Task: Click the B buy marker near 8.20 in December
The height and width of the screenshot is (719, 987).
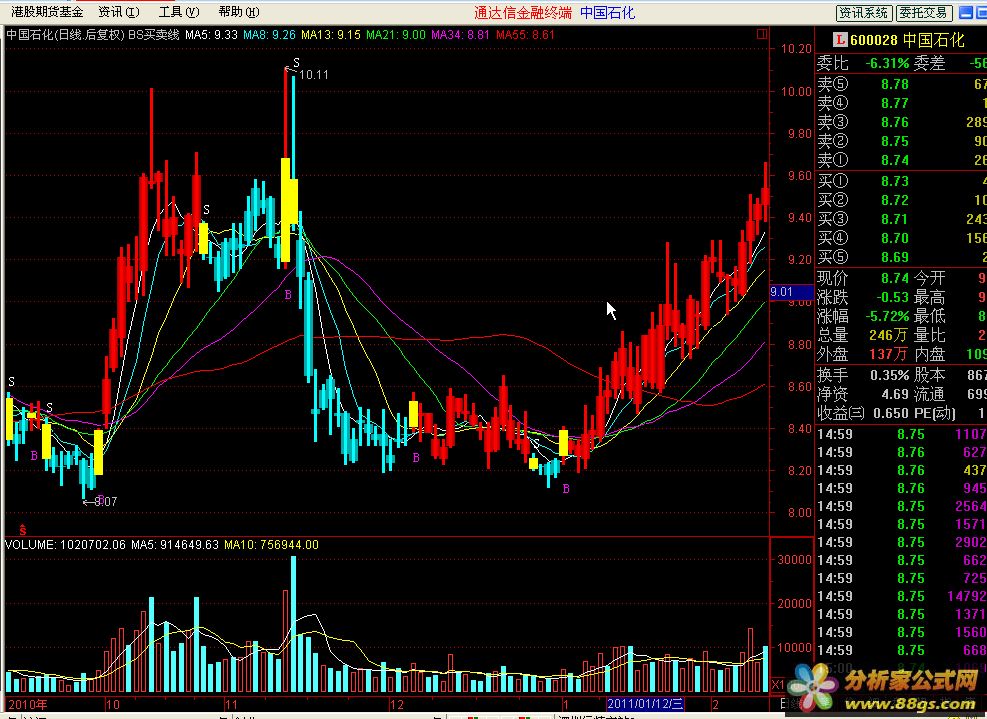Action: (415, 458)
